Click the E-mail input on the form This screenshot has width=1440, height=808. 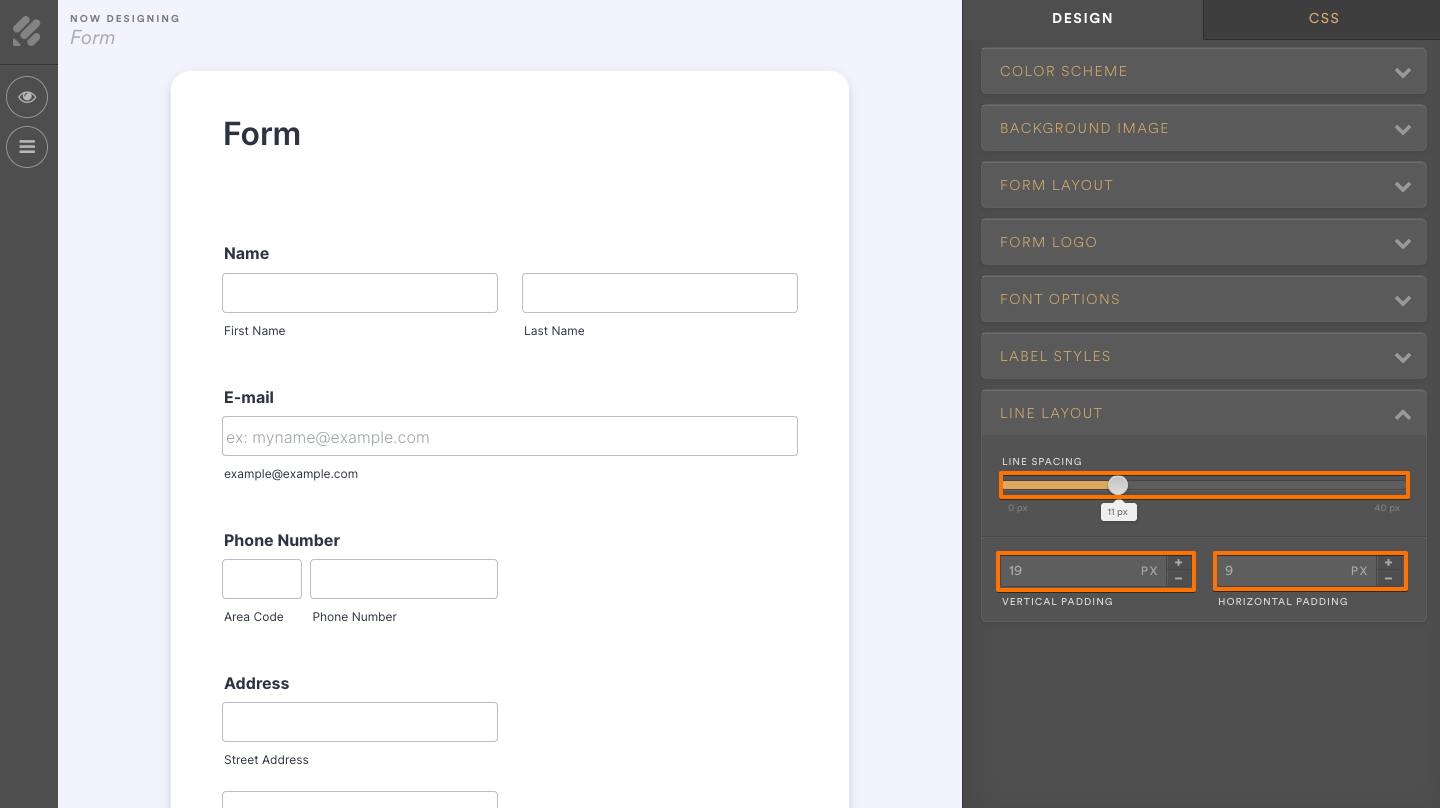[509, 436]
